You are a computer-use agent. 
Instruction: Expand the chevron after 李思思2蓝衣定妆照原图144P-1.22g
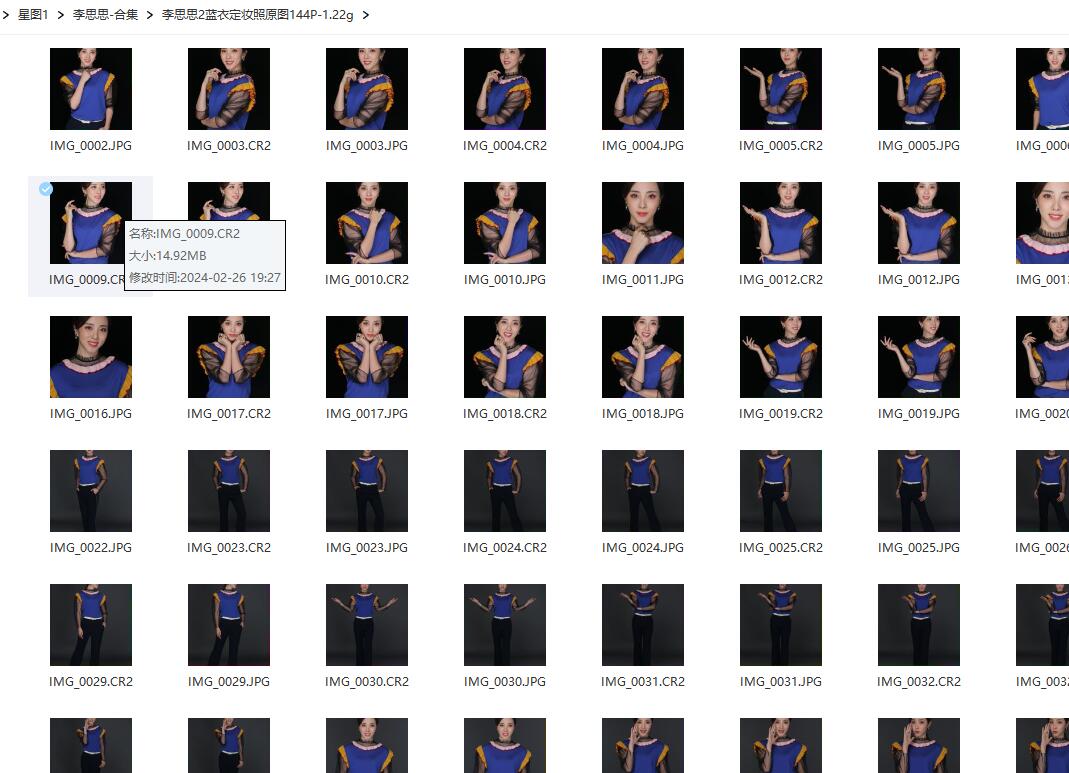[365, 14]
